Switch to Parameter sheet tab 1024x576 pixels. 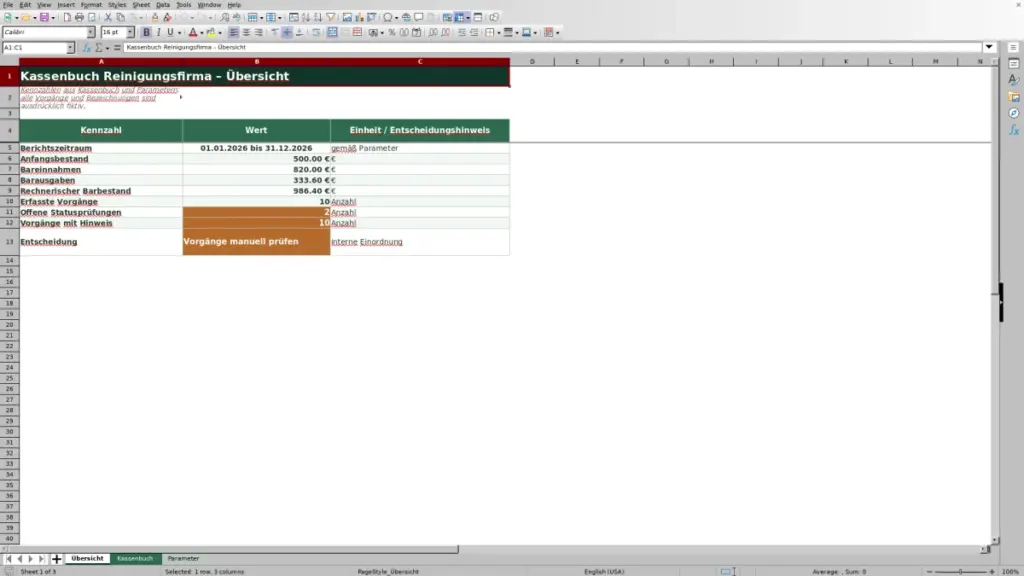(183, 559)
